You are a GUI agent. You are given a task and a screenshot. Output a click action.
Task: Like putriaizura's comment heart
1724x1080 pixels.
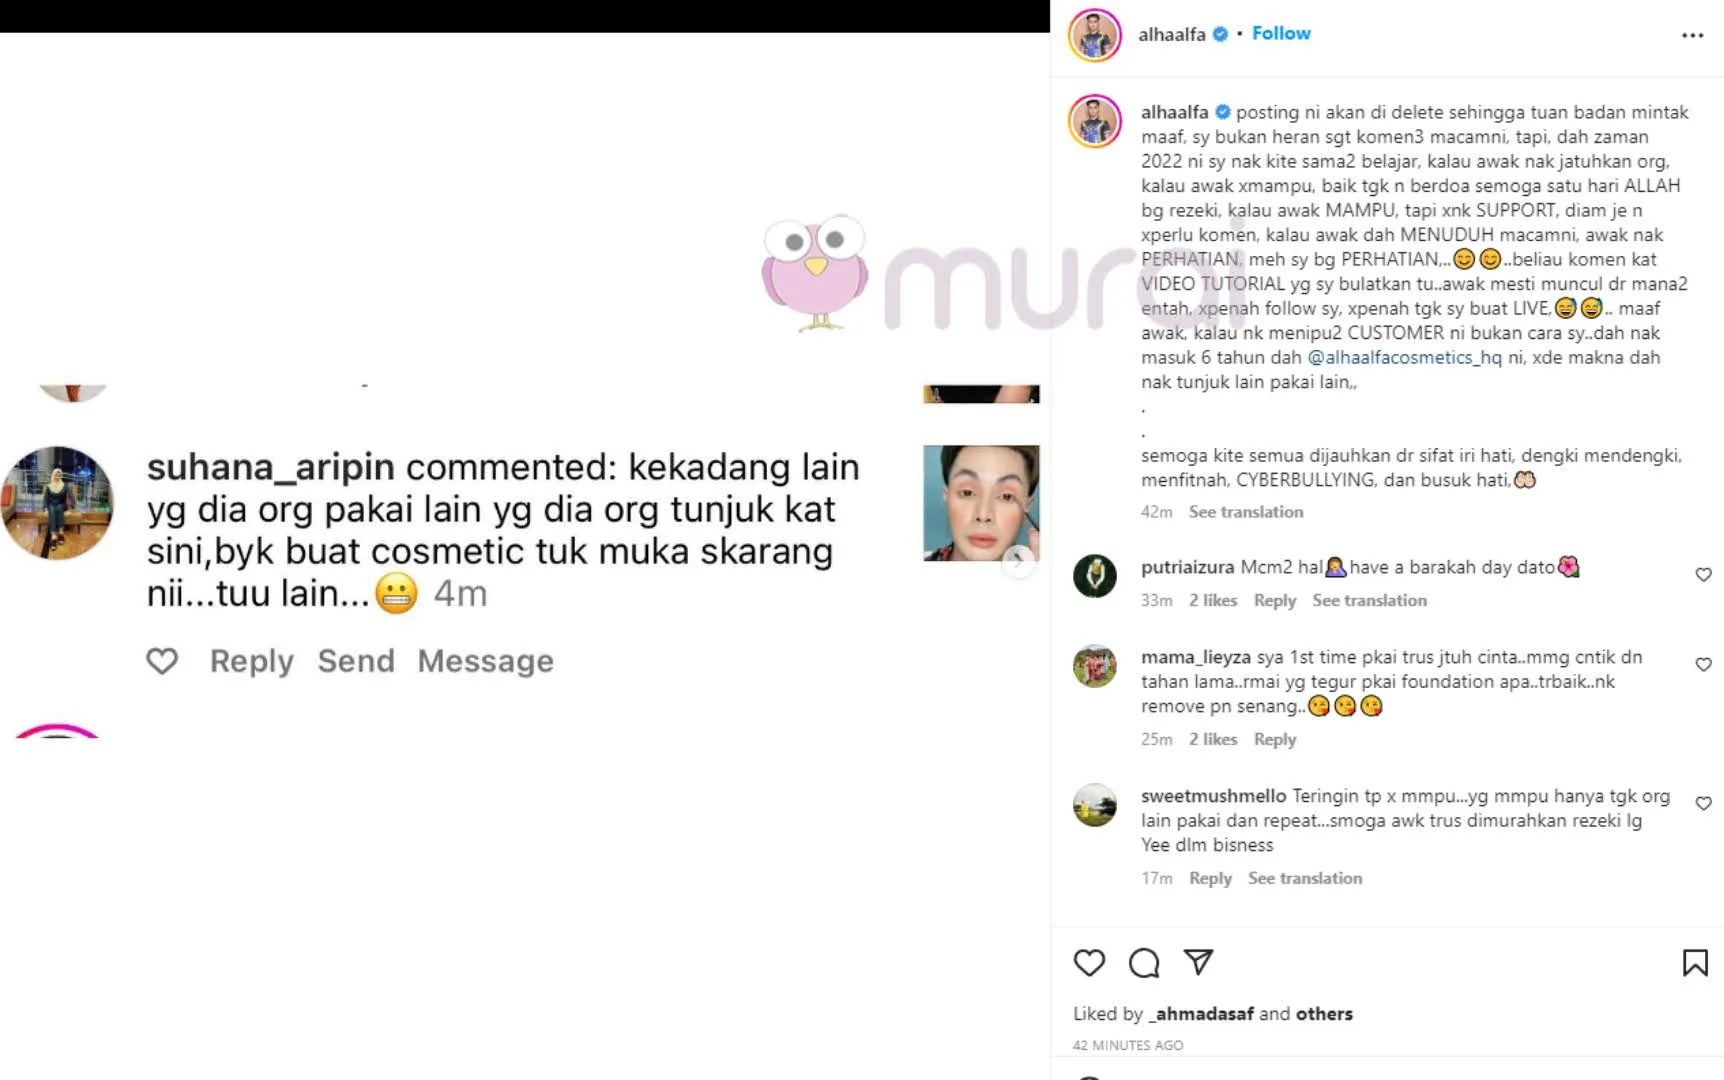click(1704, 574)
